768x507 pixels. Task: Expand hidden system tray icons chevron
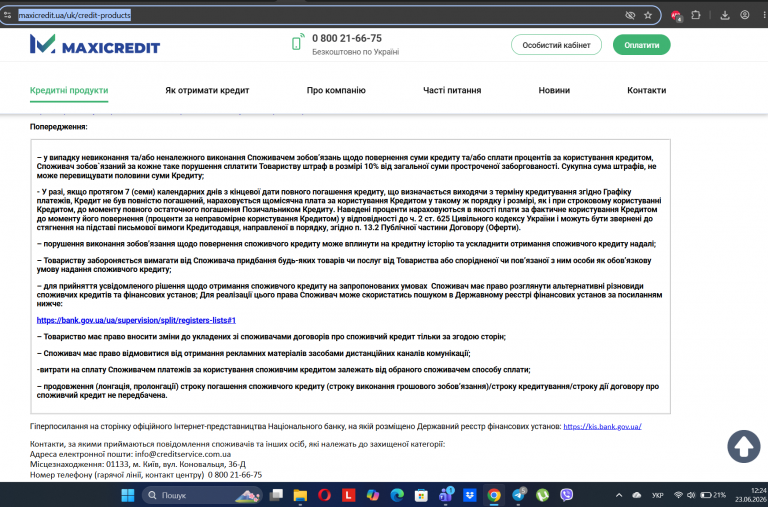pyautogui.click(x=619, y=495)
